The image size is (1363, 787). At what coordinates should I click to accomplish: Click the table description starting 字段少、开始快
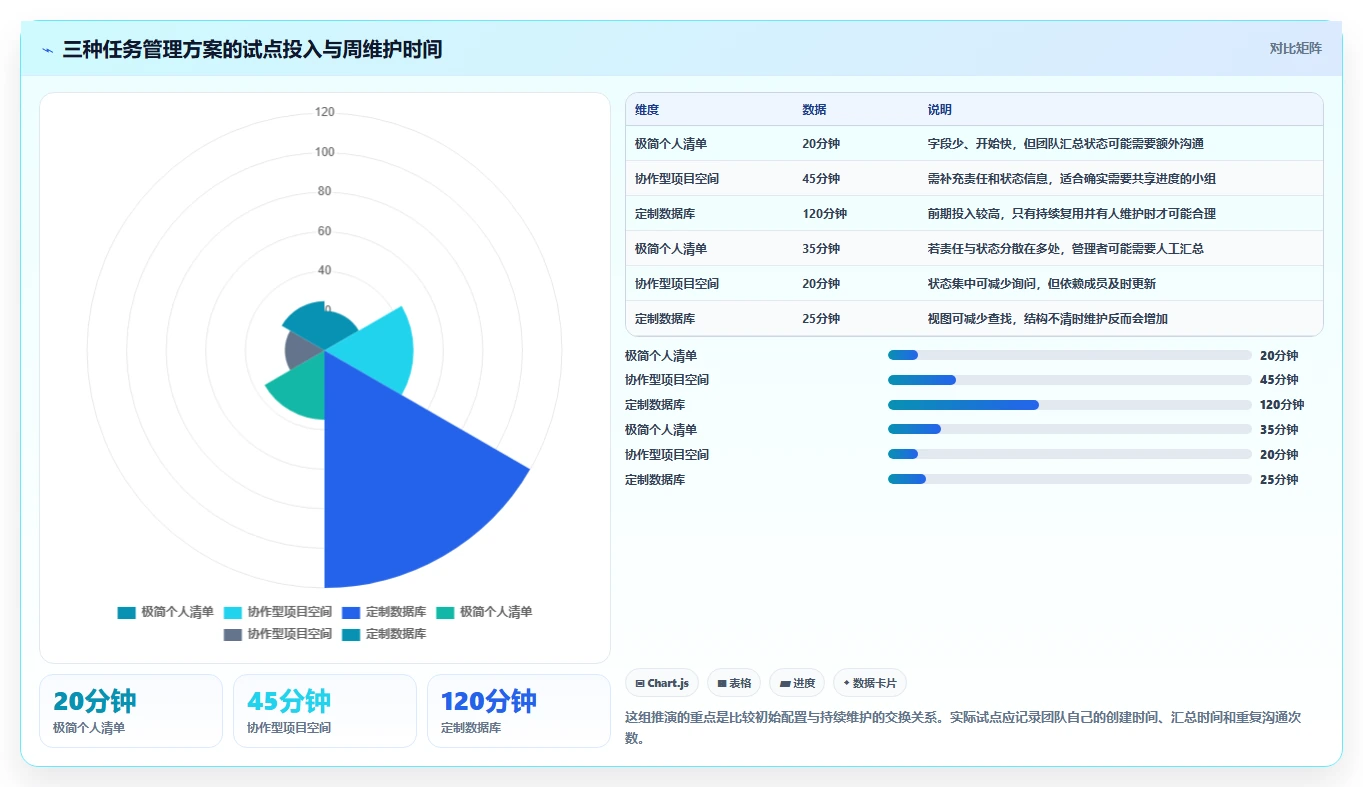click(x=1066, y=144)
